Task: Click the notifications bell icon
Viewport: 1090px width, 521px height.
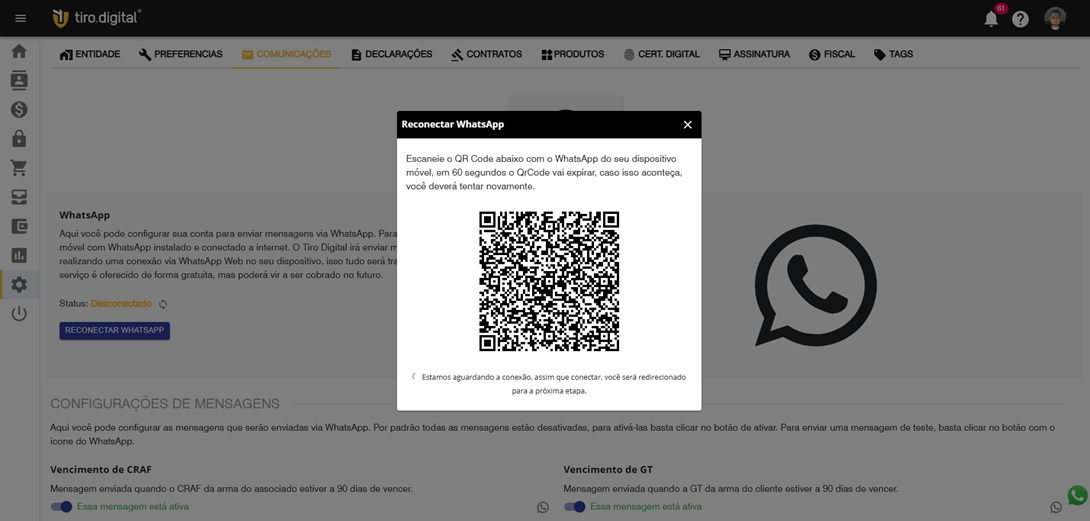Action: (990, 19)
